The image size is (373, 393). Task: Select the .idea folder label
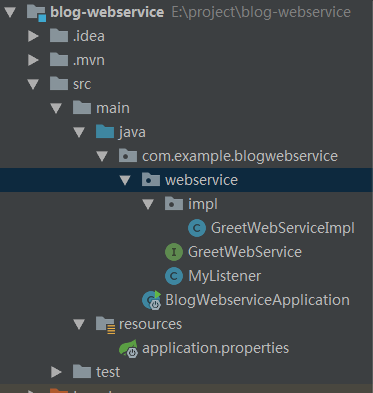coord(89,36)
